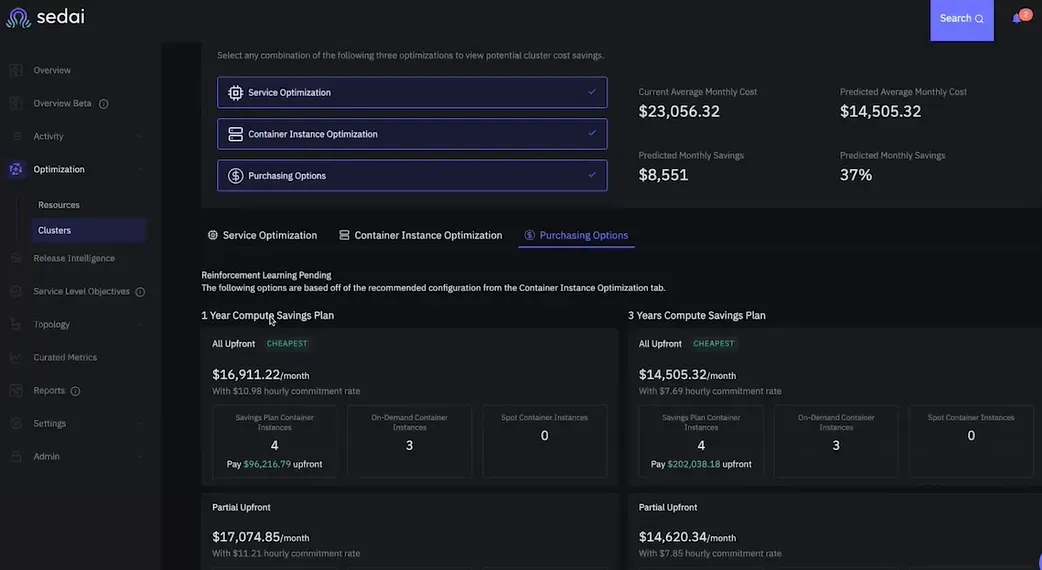The image size is (1042, 570).
Task: Open Resources under Optimization
Action: 58,205
